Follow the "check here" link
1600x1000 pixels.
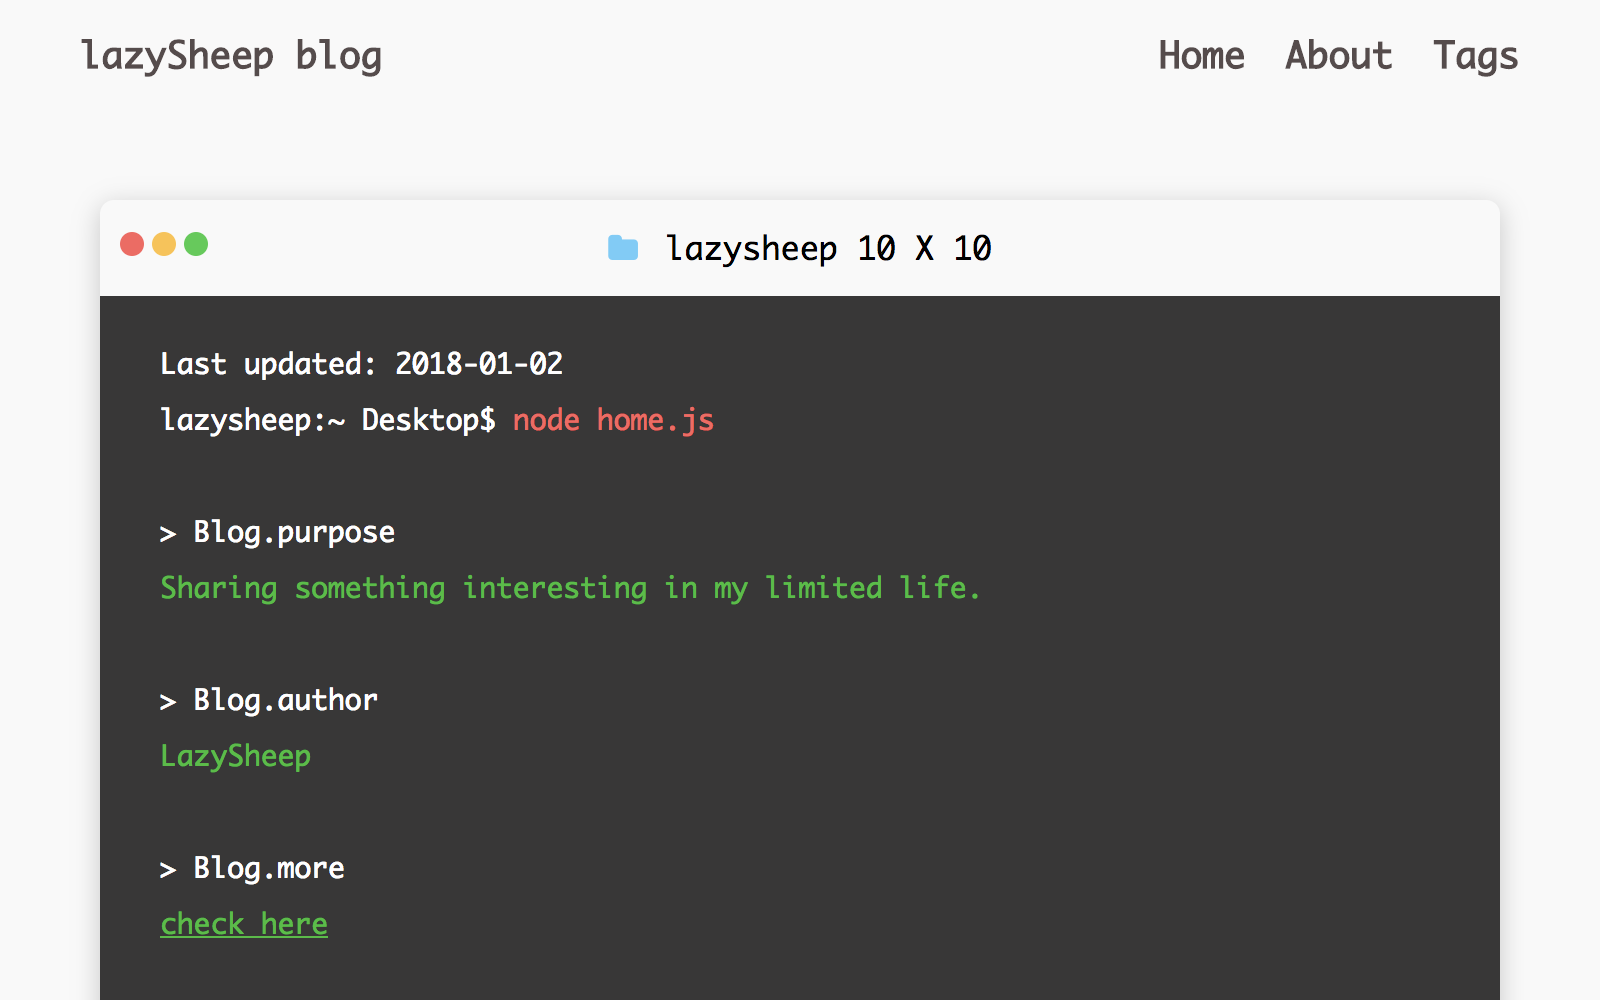click(x=244, y=924)
